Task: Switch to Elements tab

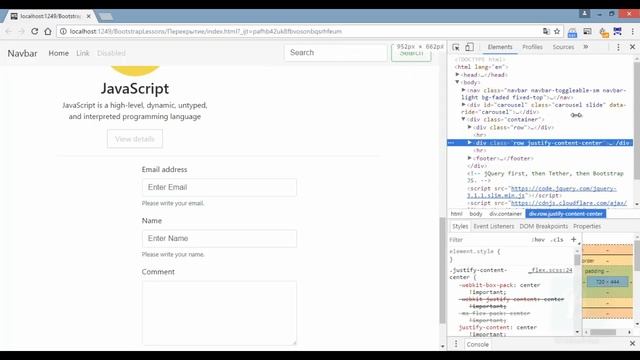Action: coord(500,47)
